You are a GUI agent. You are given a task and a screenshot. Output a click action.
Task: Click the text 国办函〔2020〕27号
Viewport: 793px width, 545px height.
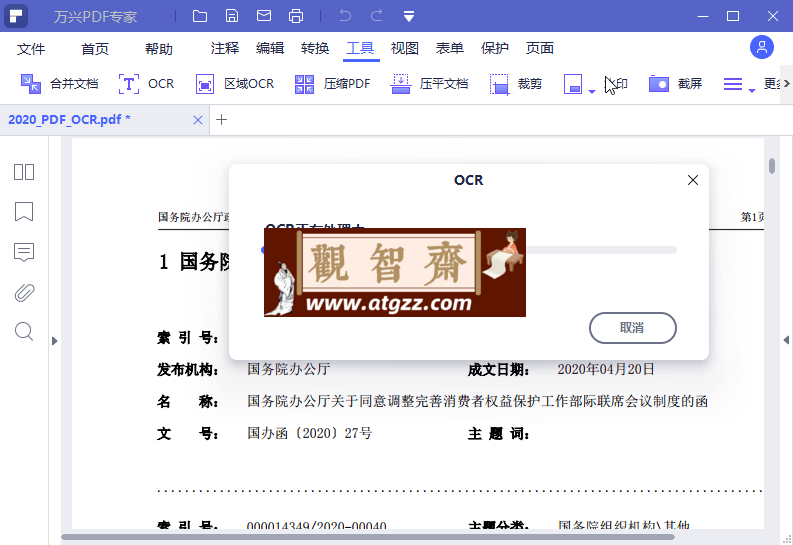coord(310,433)
